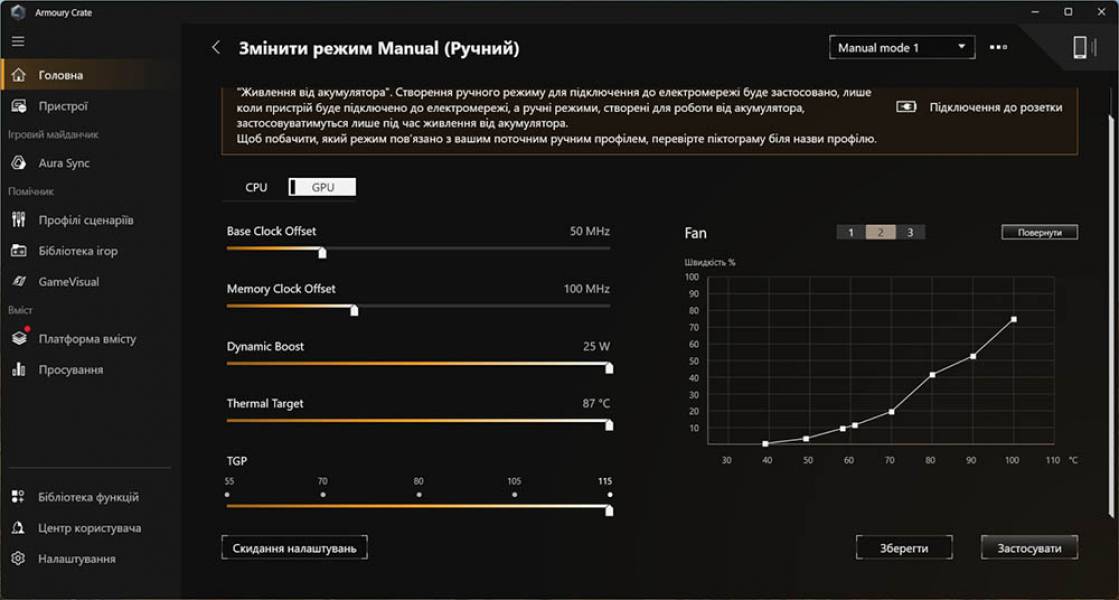Click the fan curve point at 100°C
Screen dimensions: 1119x600
(1013, 320)
